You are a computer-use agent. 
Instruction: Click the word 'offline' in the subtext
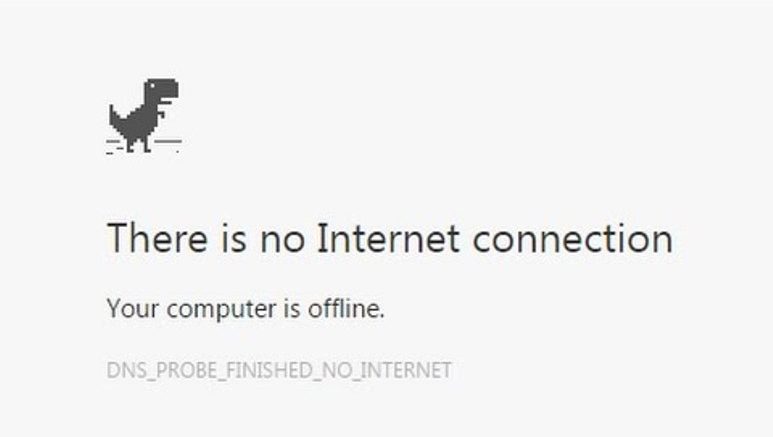click(x=345, y=308)
